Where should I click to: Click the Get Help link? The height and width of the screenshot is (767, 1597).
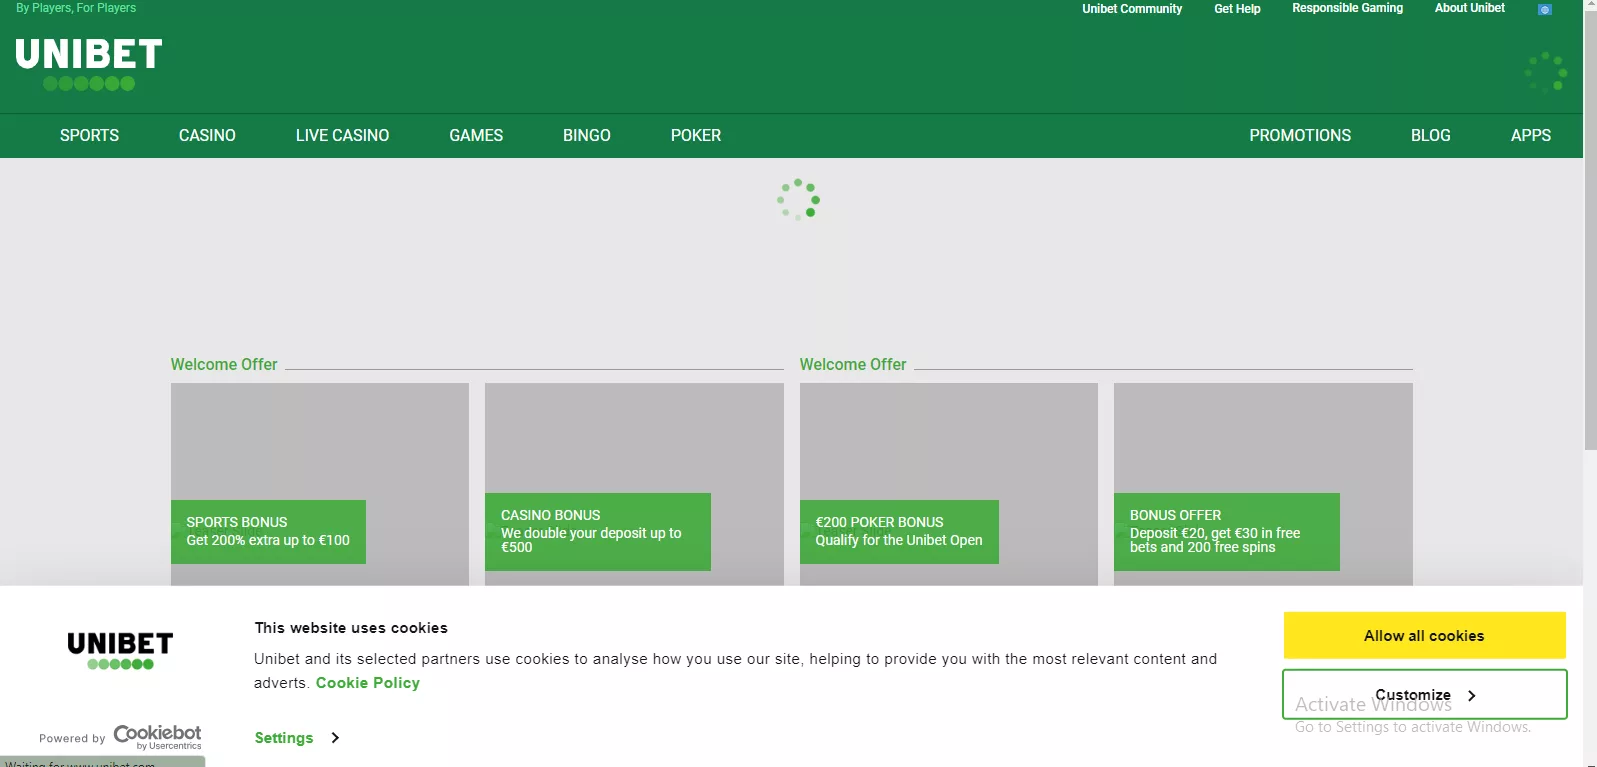(1237, 8)
